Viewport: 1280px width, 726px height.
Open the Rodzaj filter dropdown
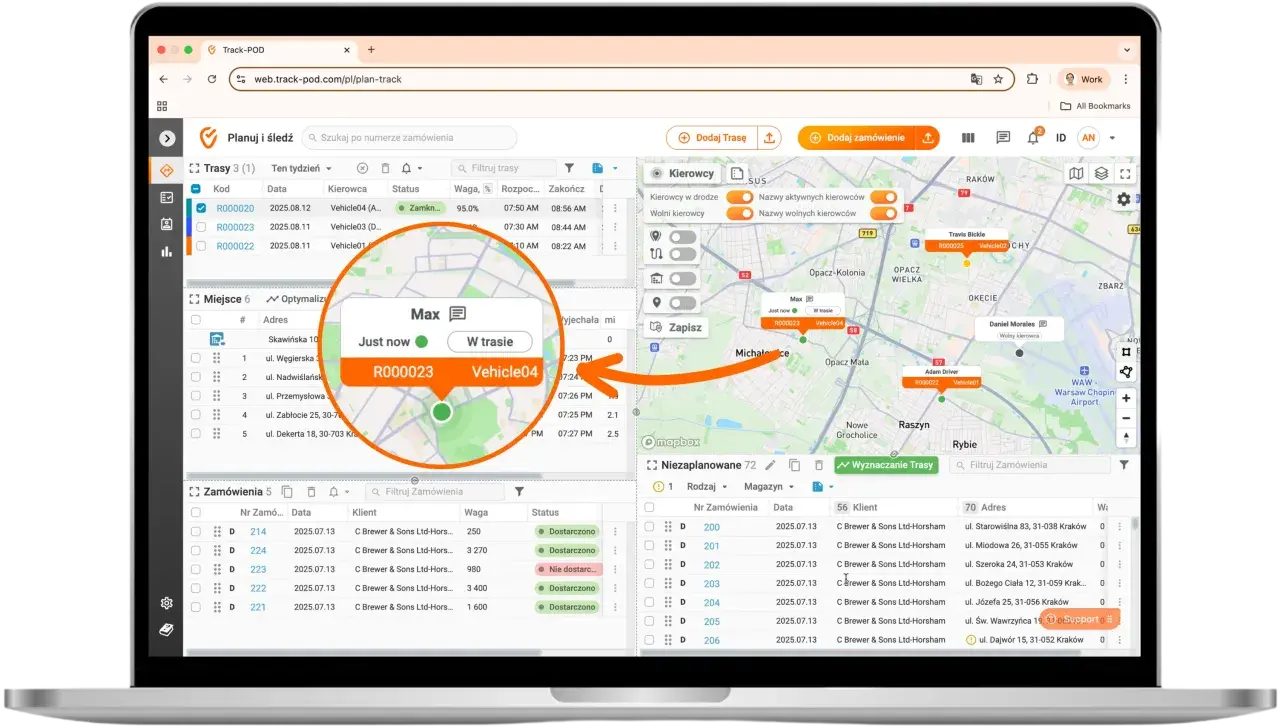[x=707, y=486]
